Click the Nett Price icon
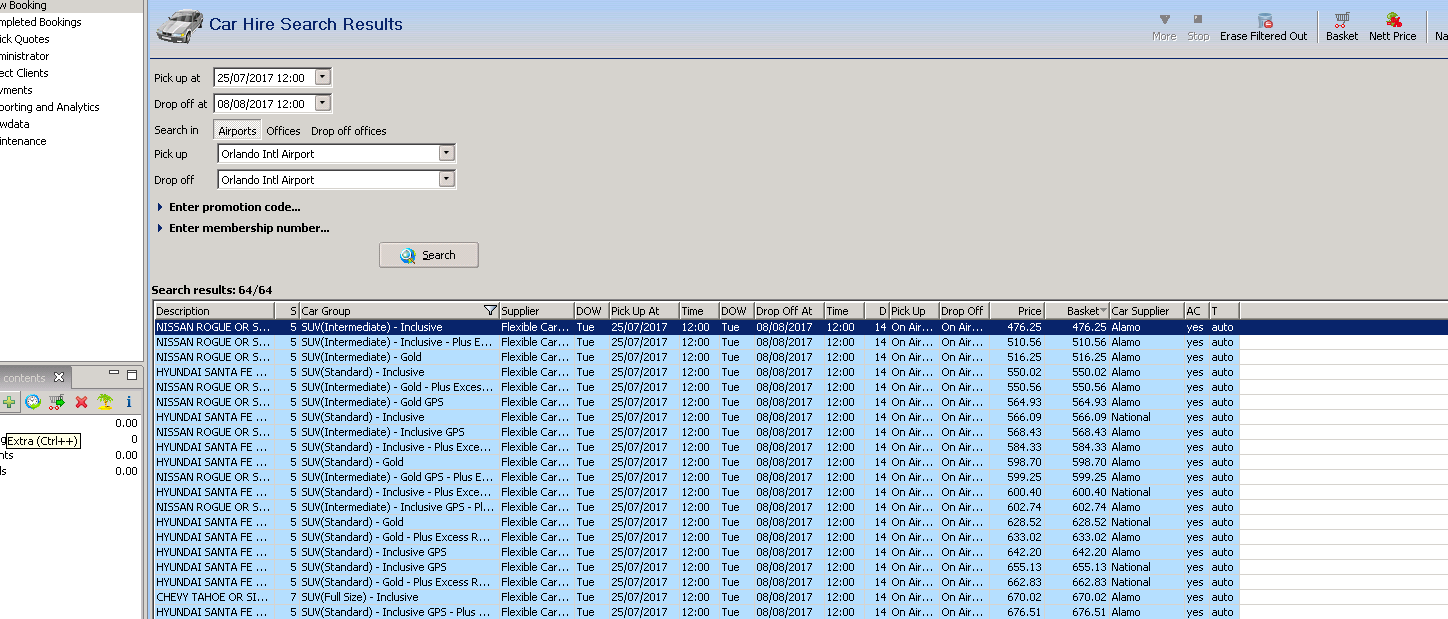This screenshot has width=1448, height=619. click(x=1393, y=20)
